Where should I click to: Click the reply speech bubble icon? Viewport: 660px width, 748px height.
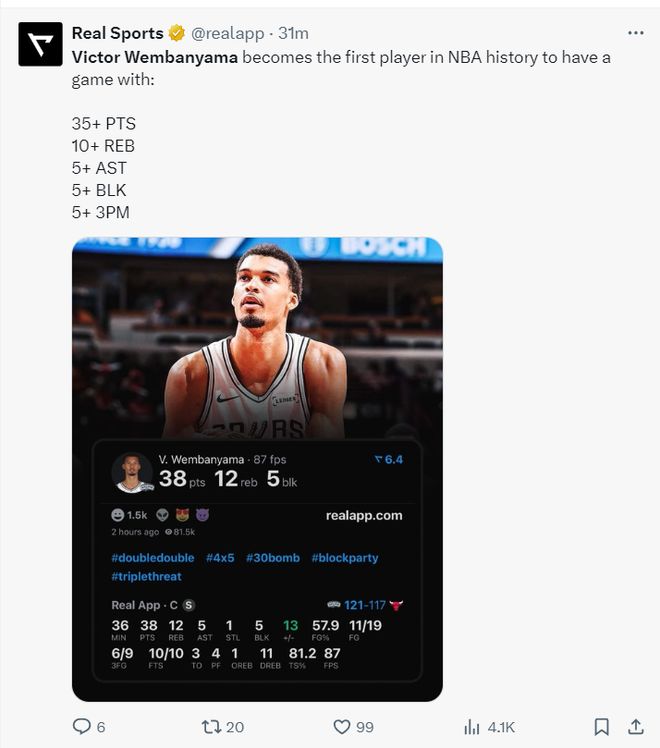tap(82, 727)
